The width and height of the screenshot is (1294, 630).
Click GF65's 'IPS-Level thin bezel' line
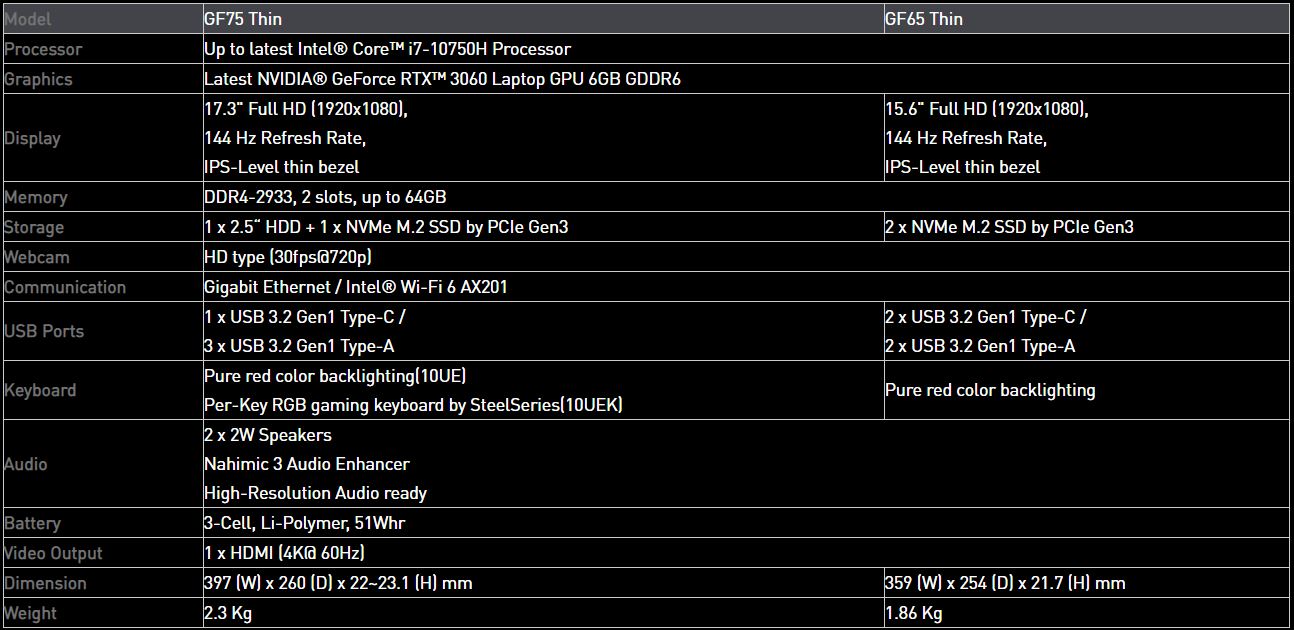pyautogui.click(x=963, y=167)
